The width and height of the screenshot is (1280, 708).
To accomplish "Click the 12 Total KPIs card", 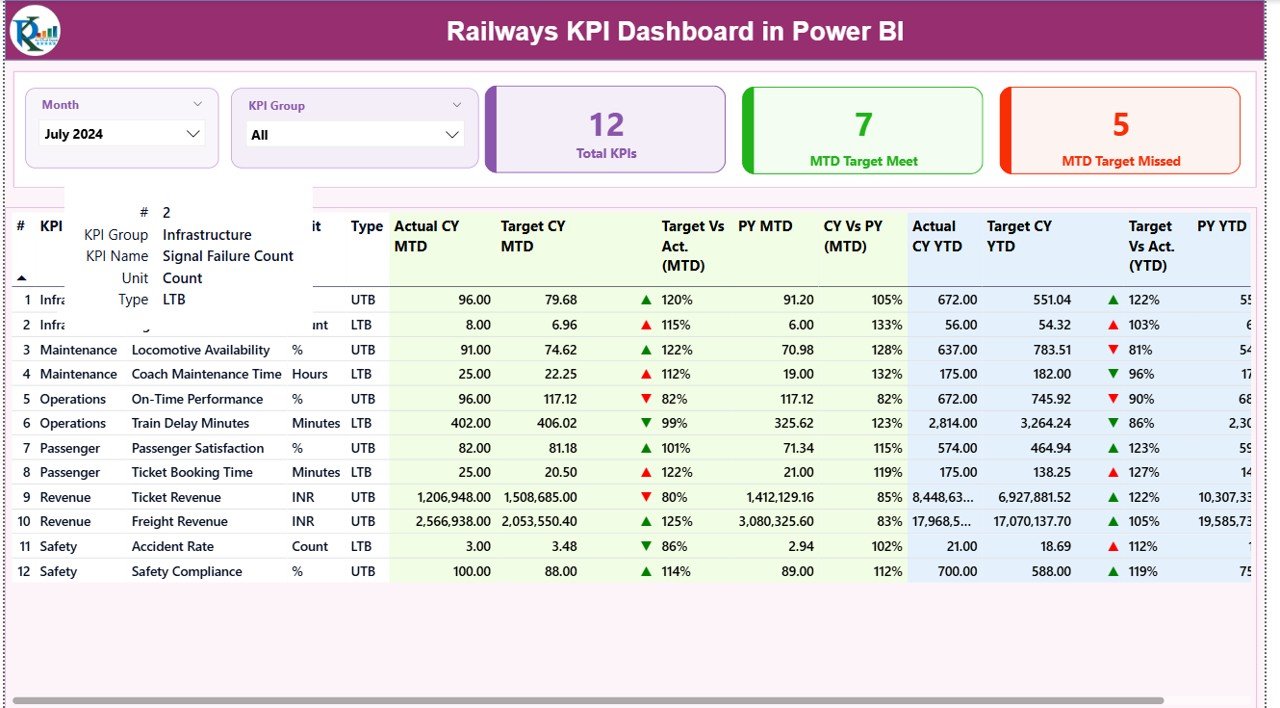I will click(604, 129).
